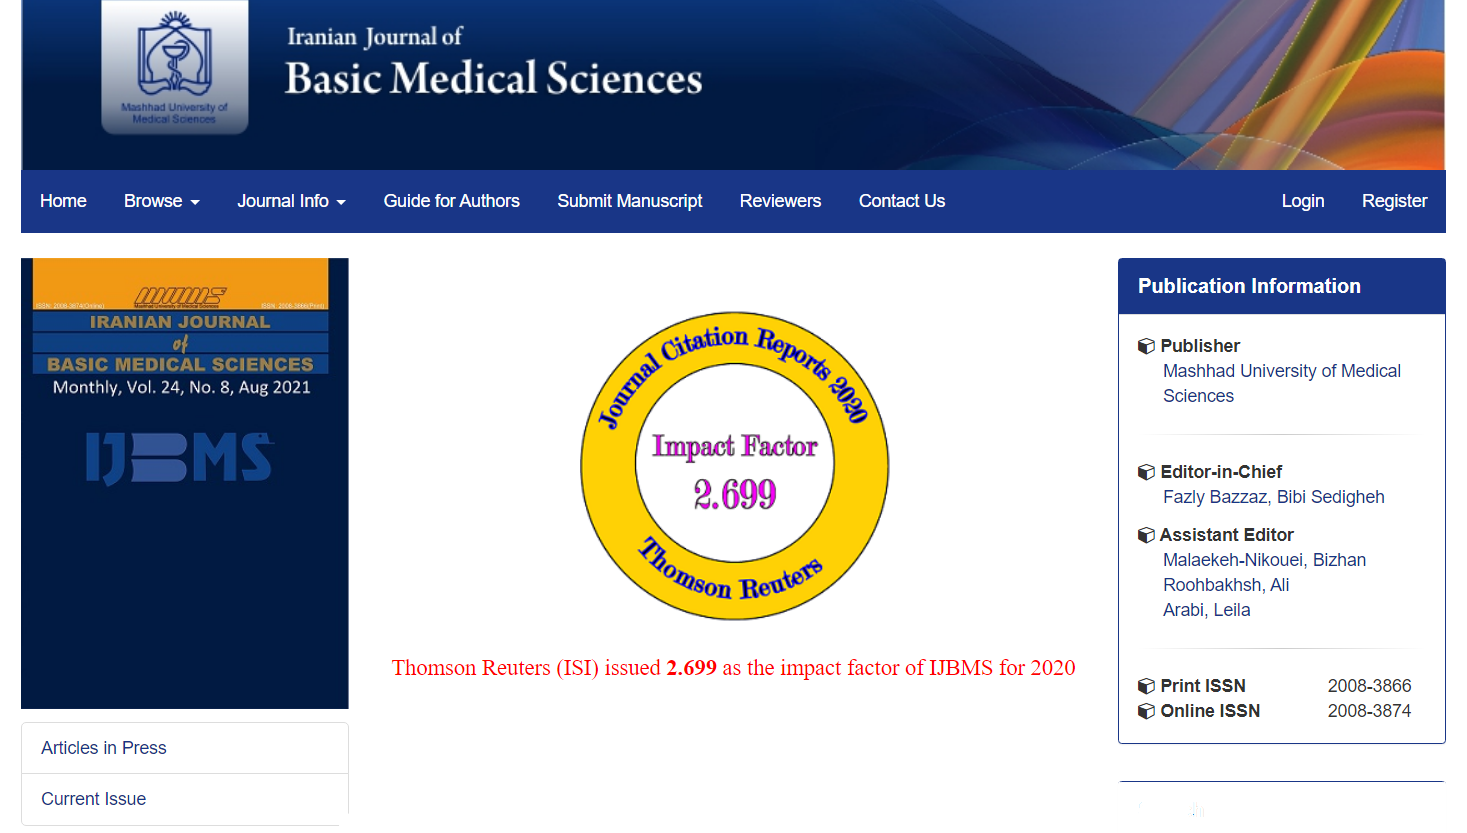Click the Thomson Reuters impact factor announcement text
This screenshot has height=833, width=1467.
coord(734,668)
